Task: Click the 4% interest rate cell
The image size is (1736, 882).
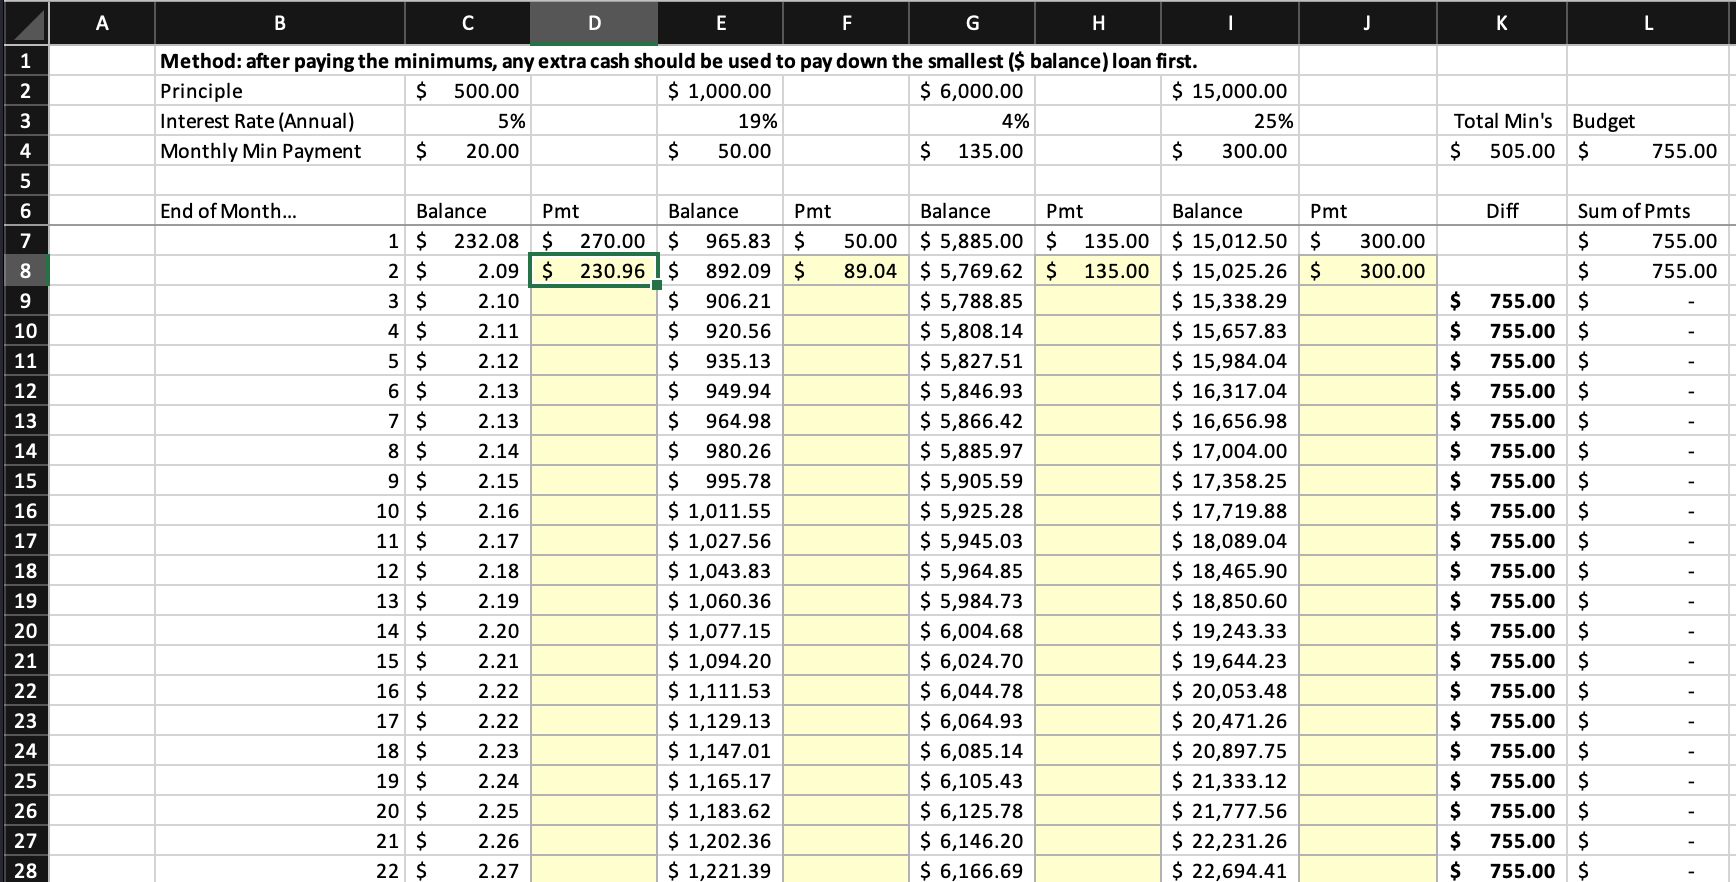Action: (x=972, y=121)
